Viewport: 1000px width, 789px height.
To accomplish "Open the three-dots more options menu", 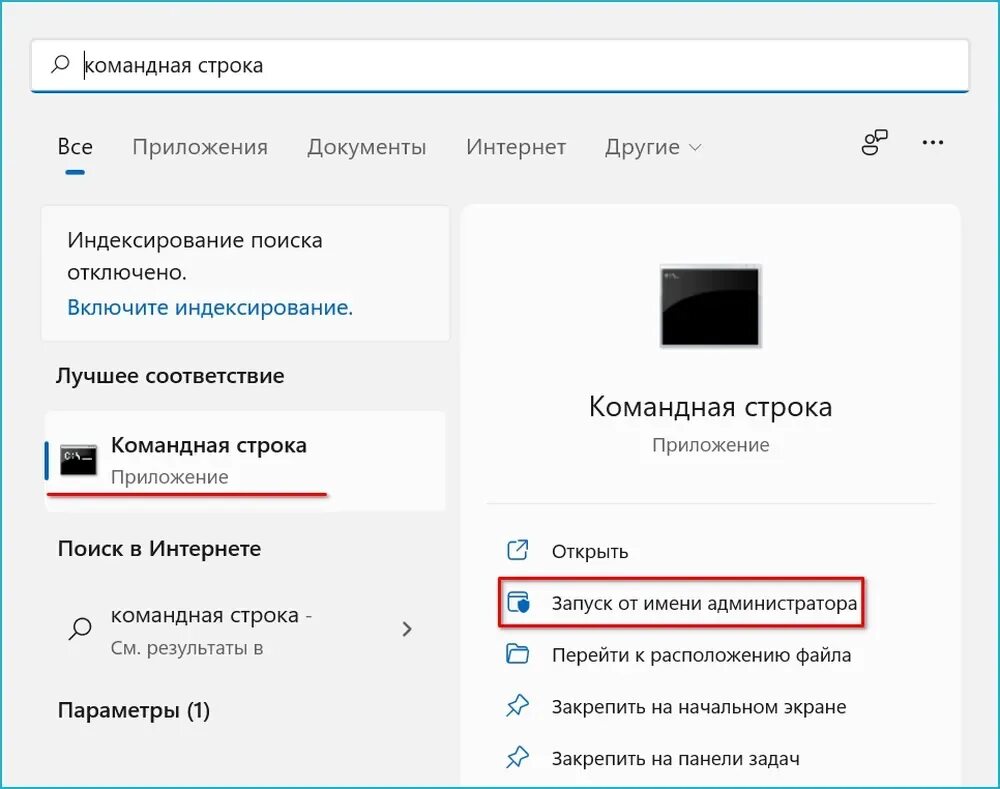I will click(932, 142).
